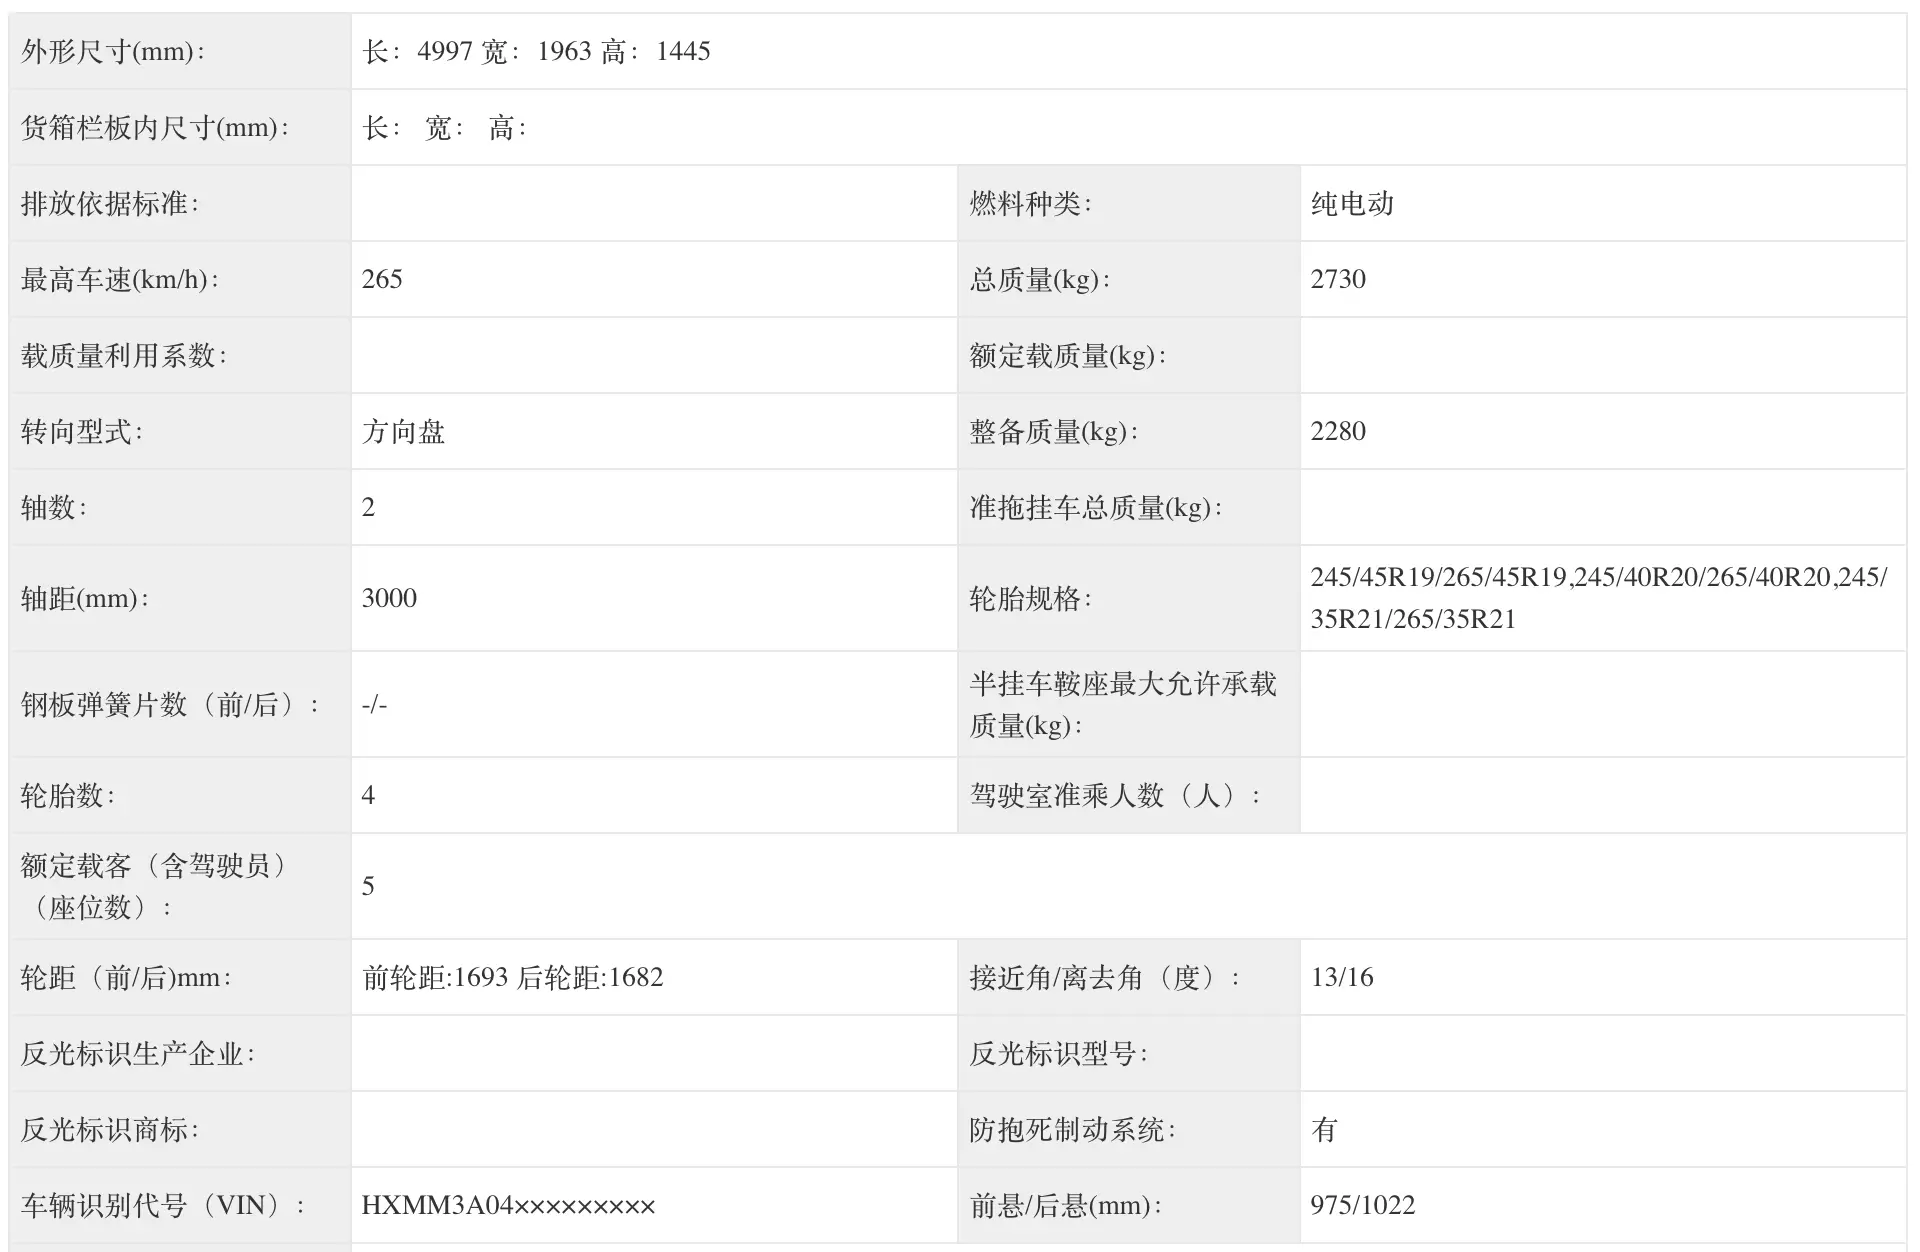This screenshot has width=1920, height=1252.
Task: Click the 轮胎规格 label cell
Action: click(x=1030, y=599)
